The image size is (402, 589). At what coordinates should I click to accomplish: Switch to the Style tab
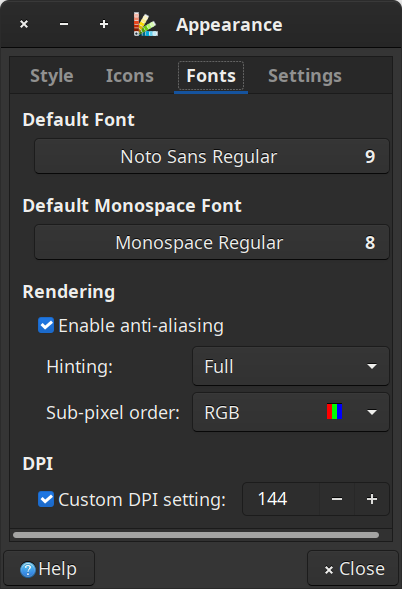pyautogui.click(x=52, y=76)
